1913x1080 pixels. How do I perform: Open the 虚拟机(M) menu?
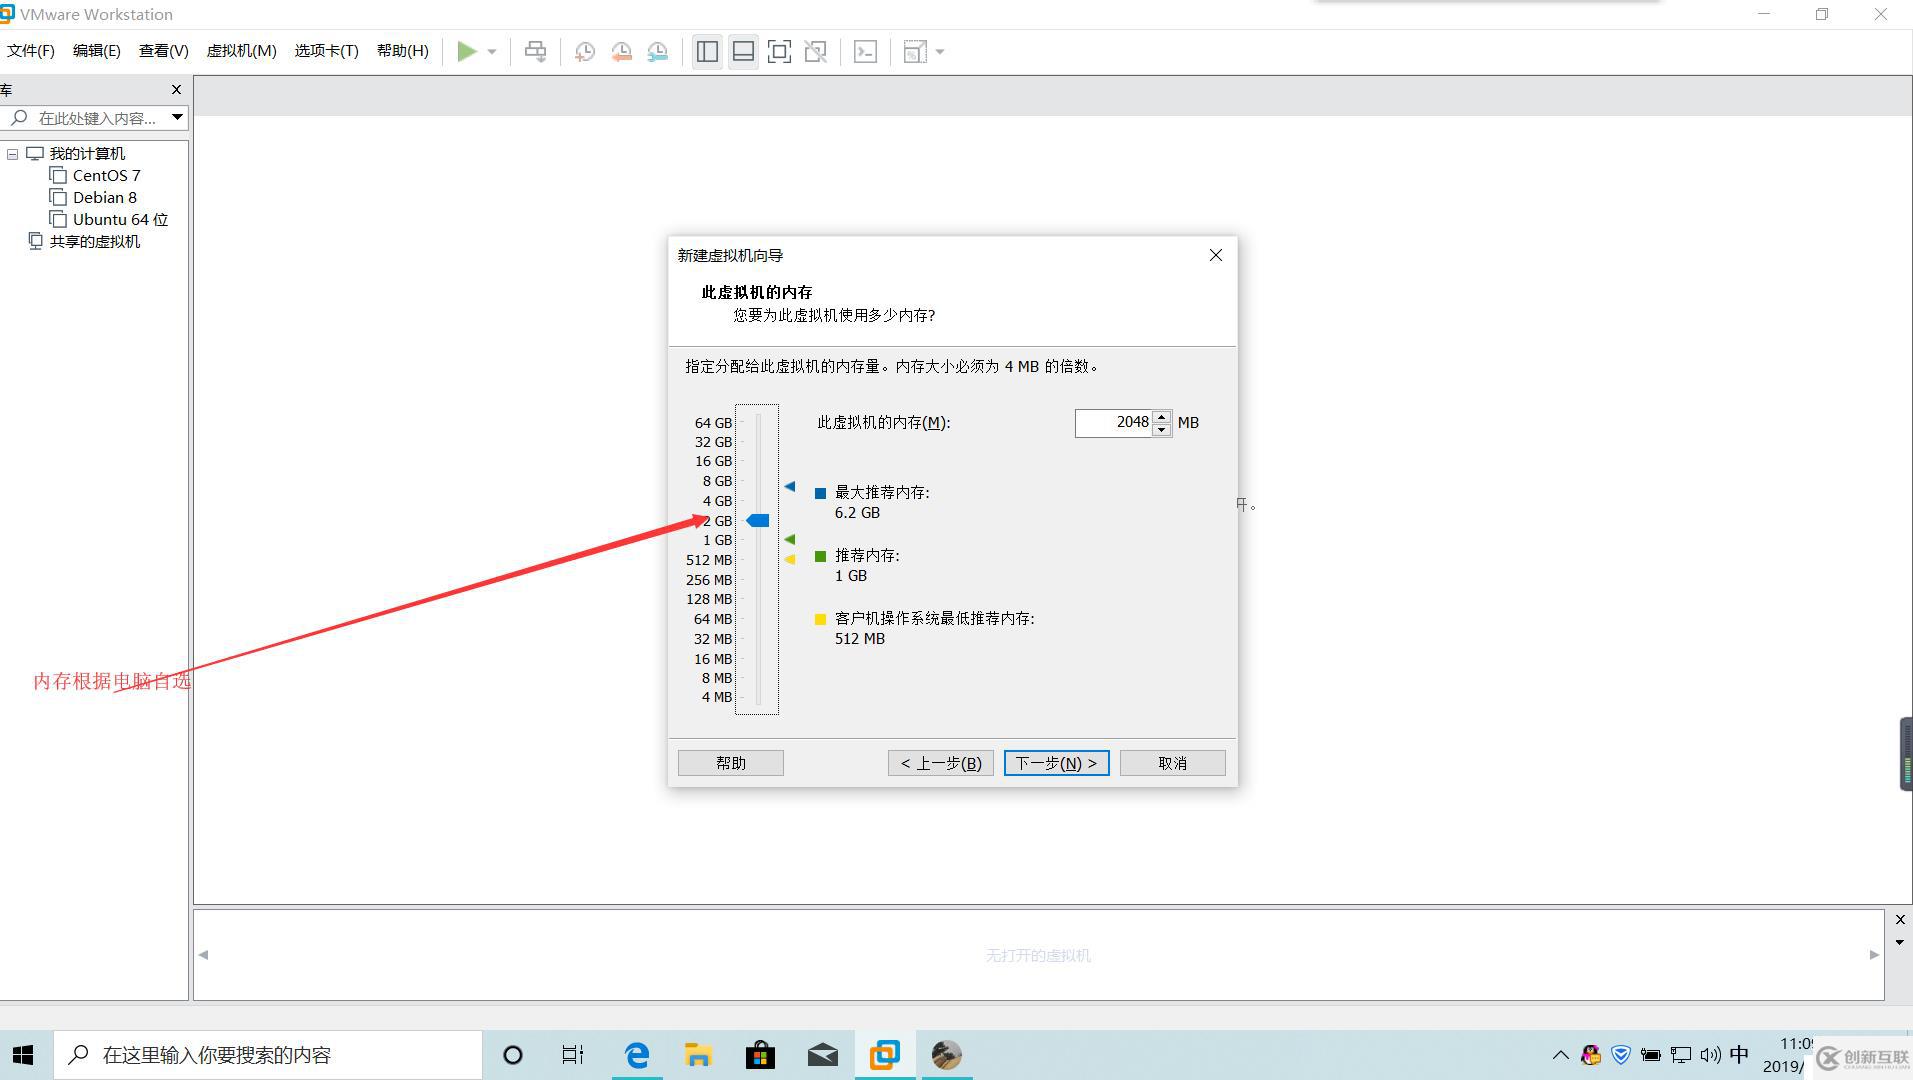click(241, 51)
